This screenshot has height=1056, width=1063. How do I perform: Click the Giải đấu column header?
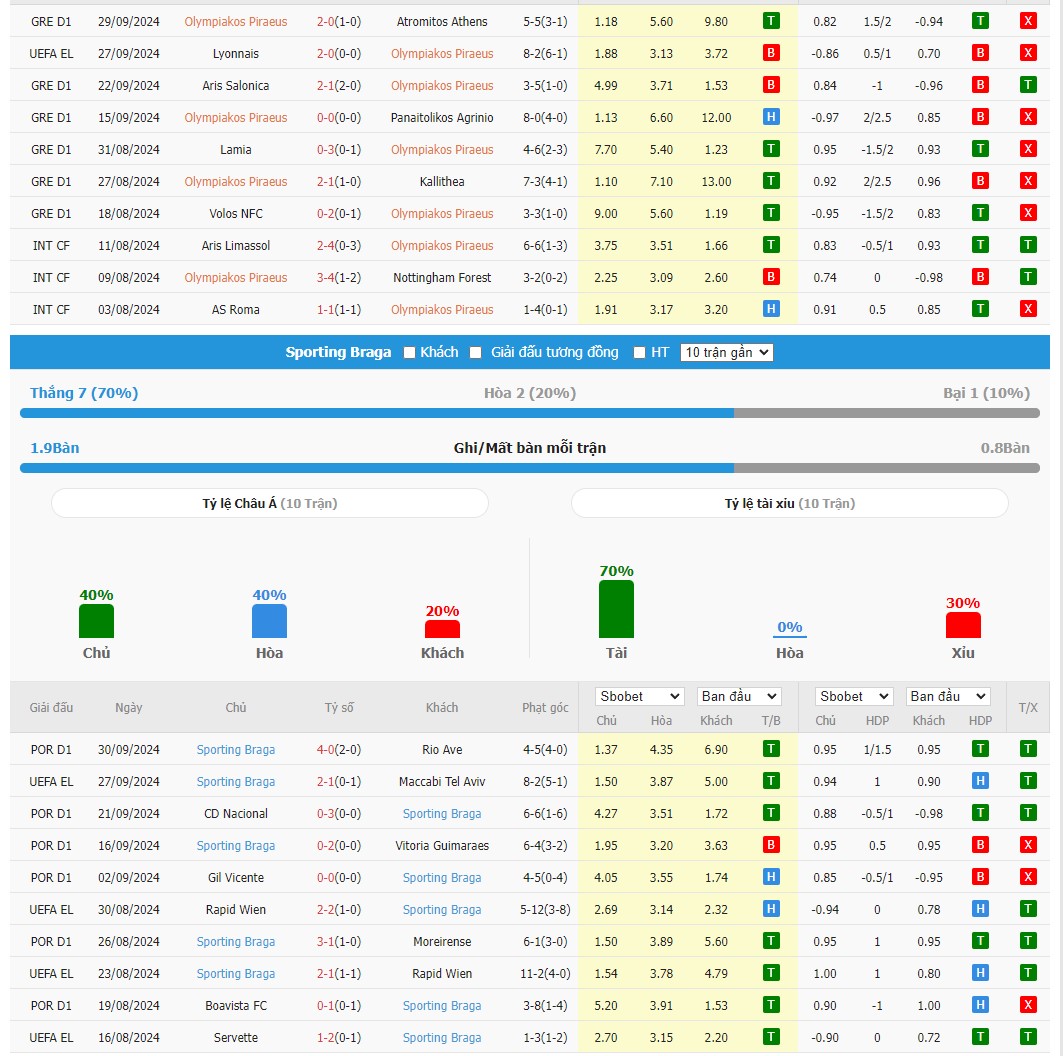51,708
